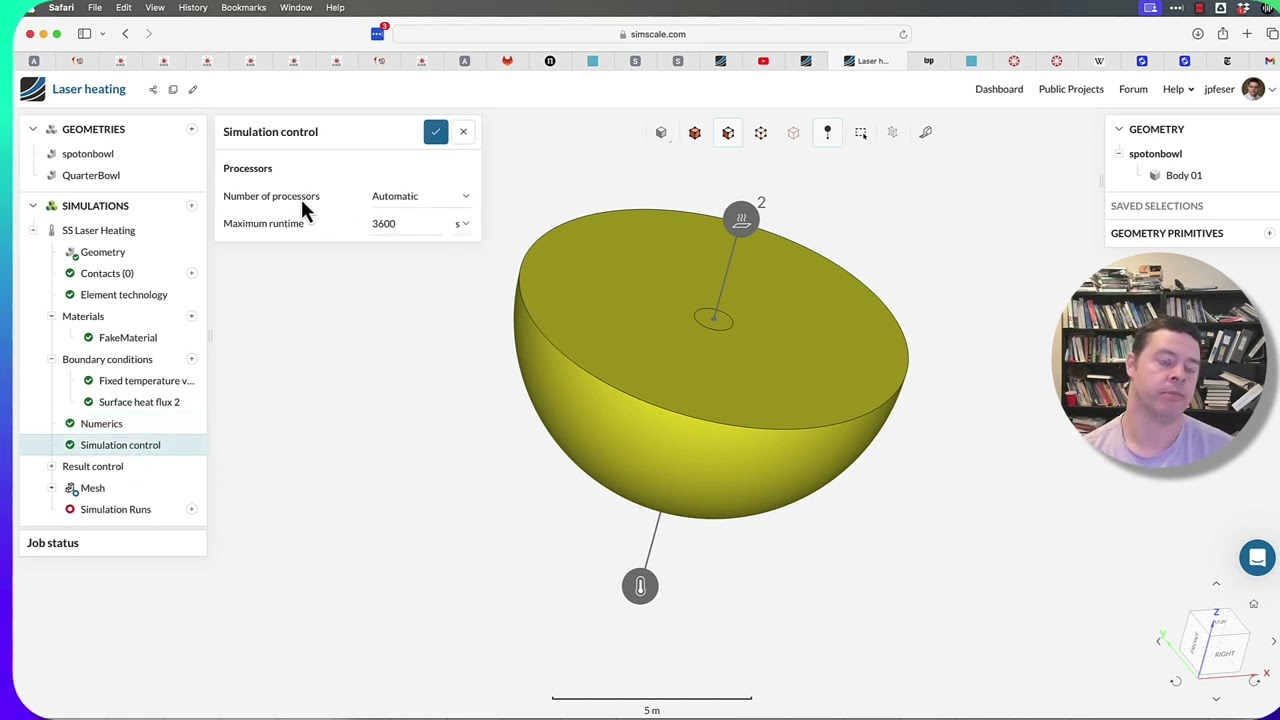Click the simscale.com address bar
1280x720 pixels.
click(x=652, y=34)
